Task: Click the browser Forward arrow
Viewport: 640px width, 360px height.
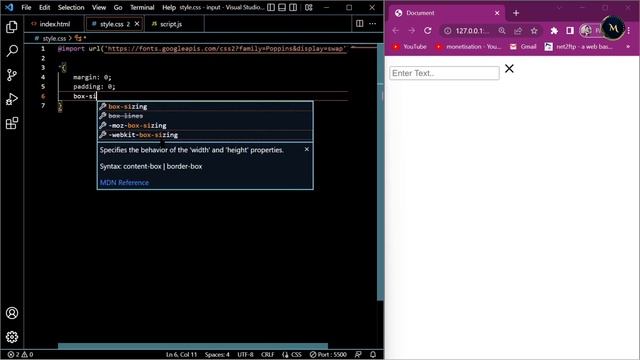Action: click(411, 31)
